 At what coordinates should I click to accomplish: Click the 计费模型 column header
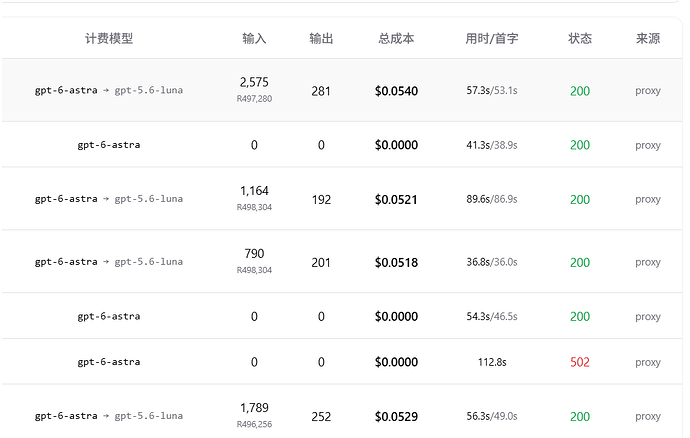point(109,39)
